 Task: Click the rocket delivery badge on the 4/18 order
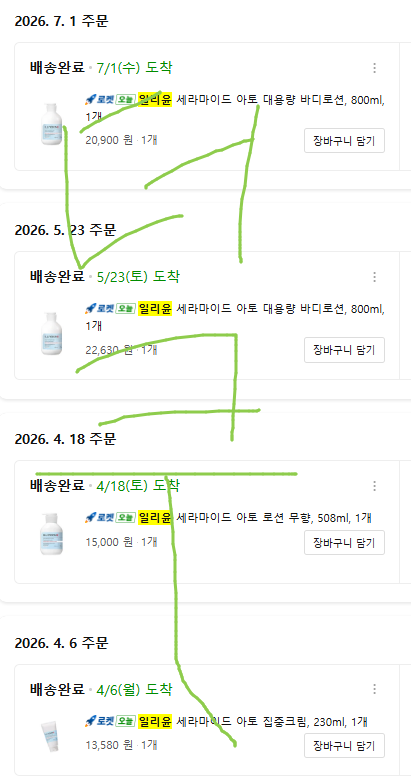110,518
